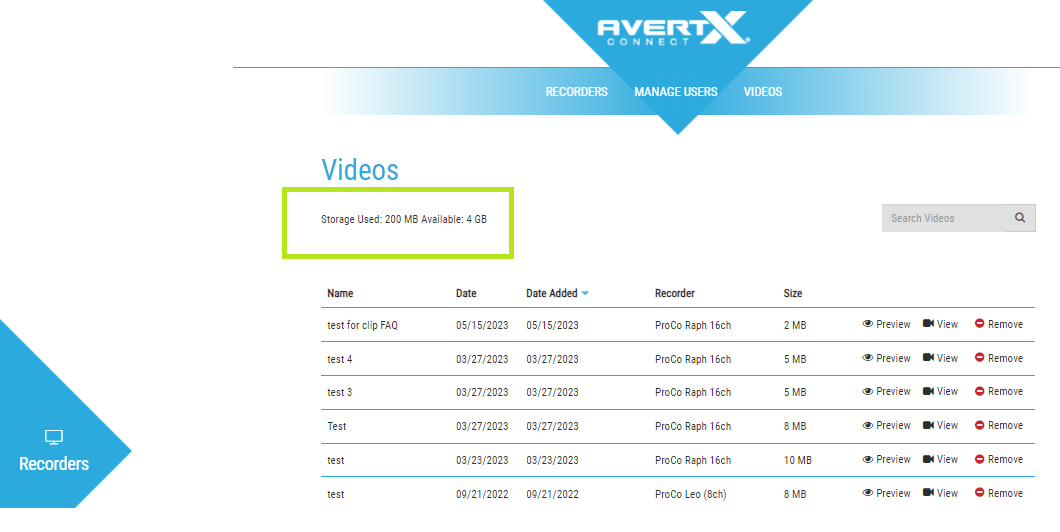This screenshot has height=532, width=1060.
Task: Sort by the Name column header
Action: point(340,293)
